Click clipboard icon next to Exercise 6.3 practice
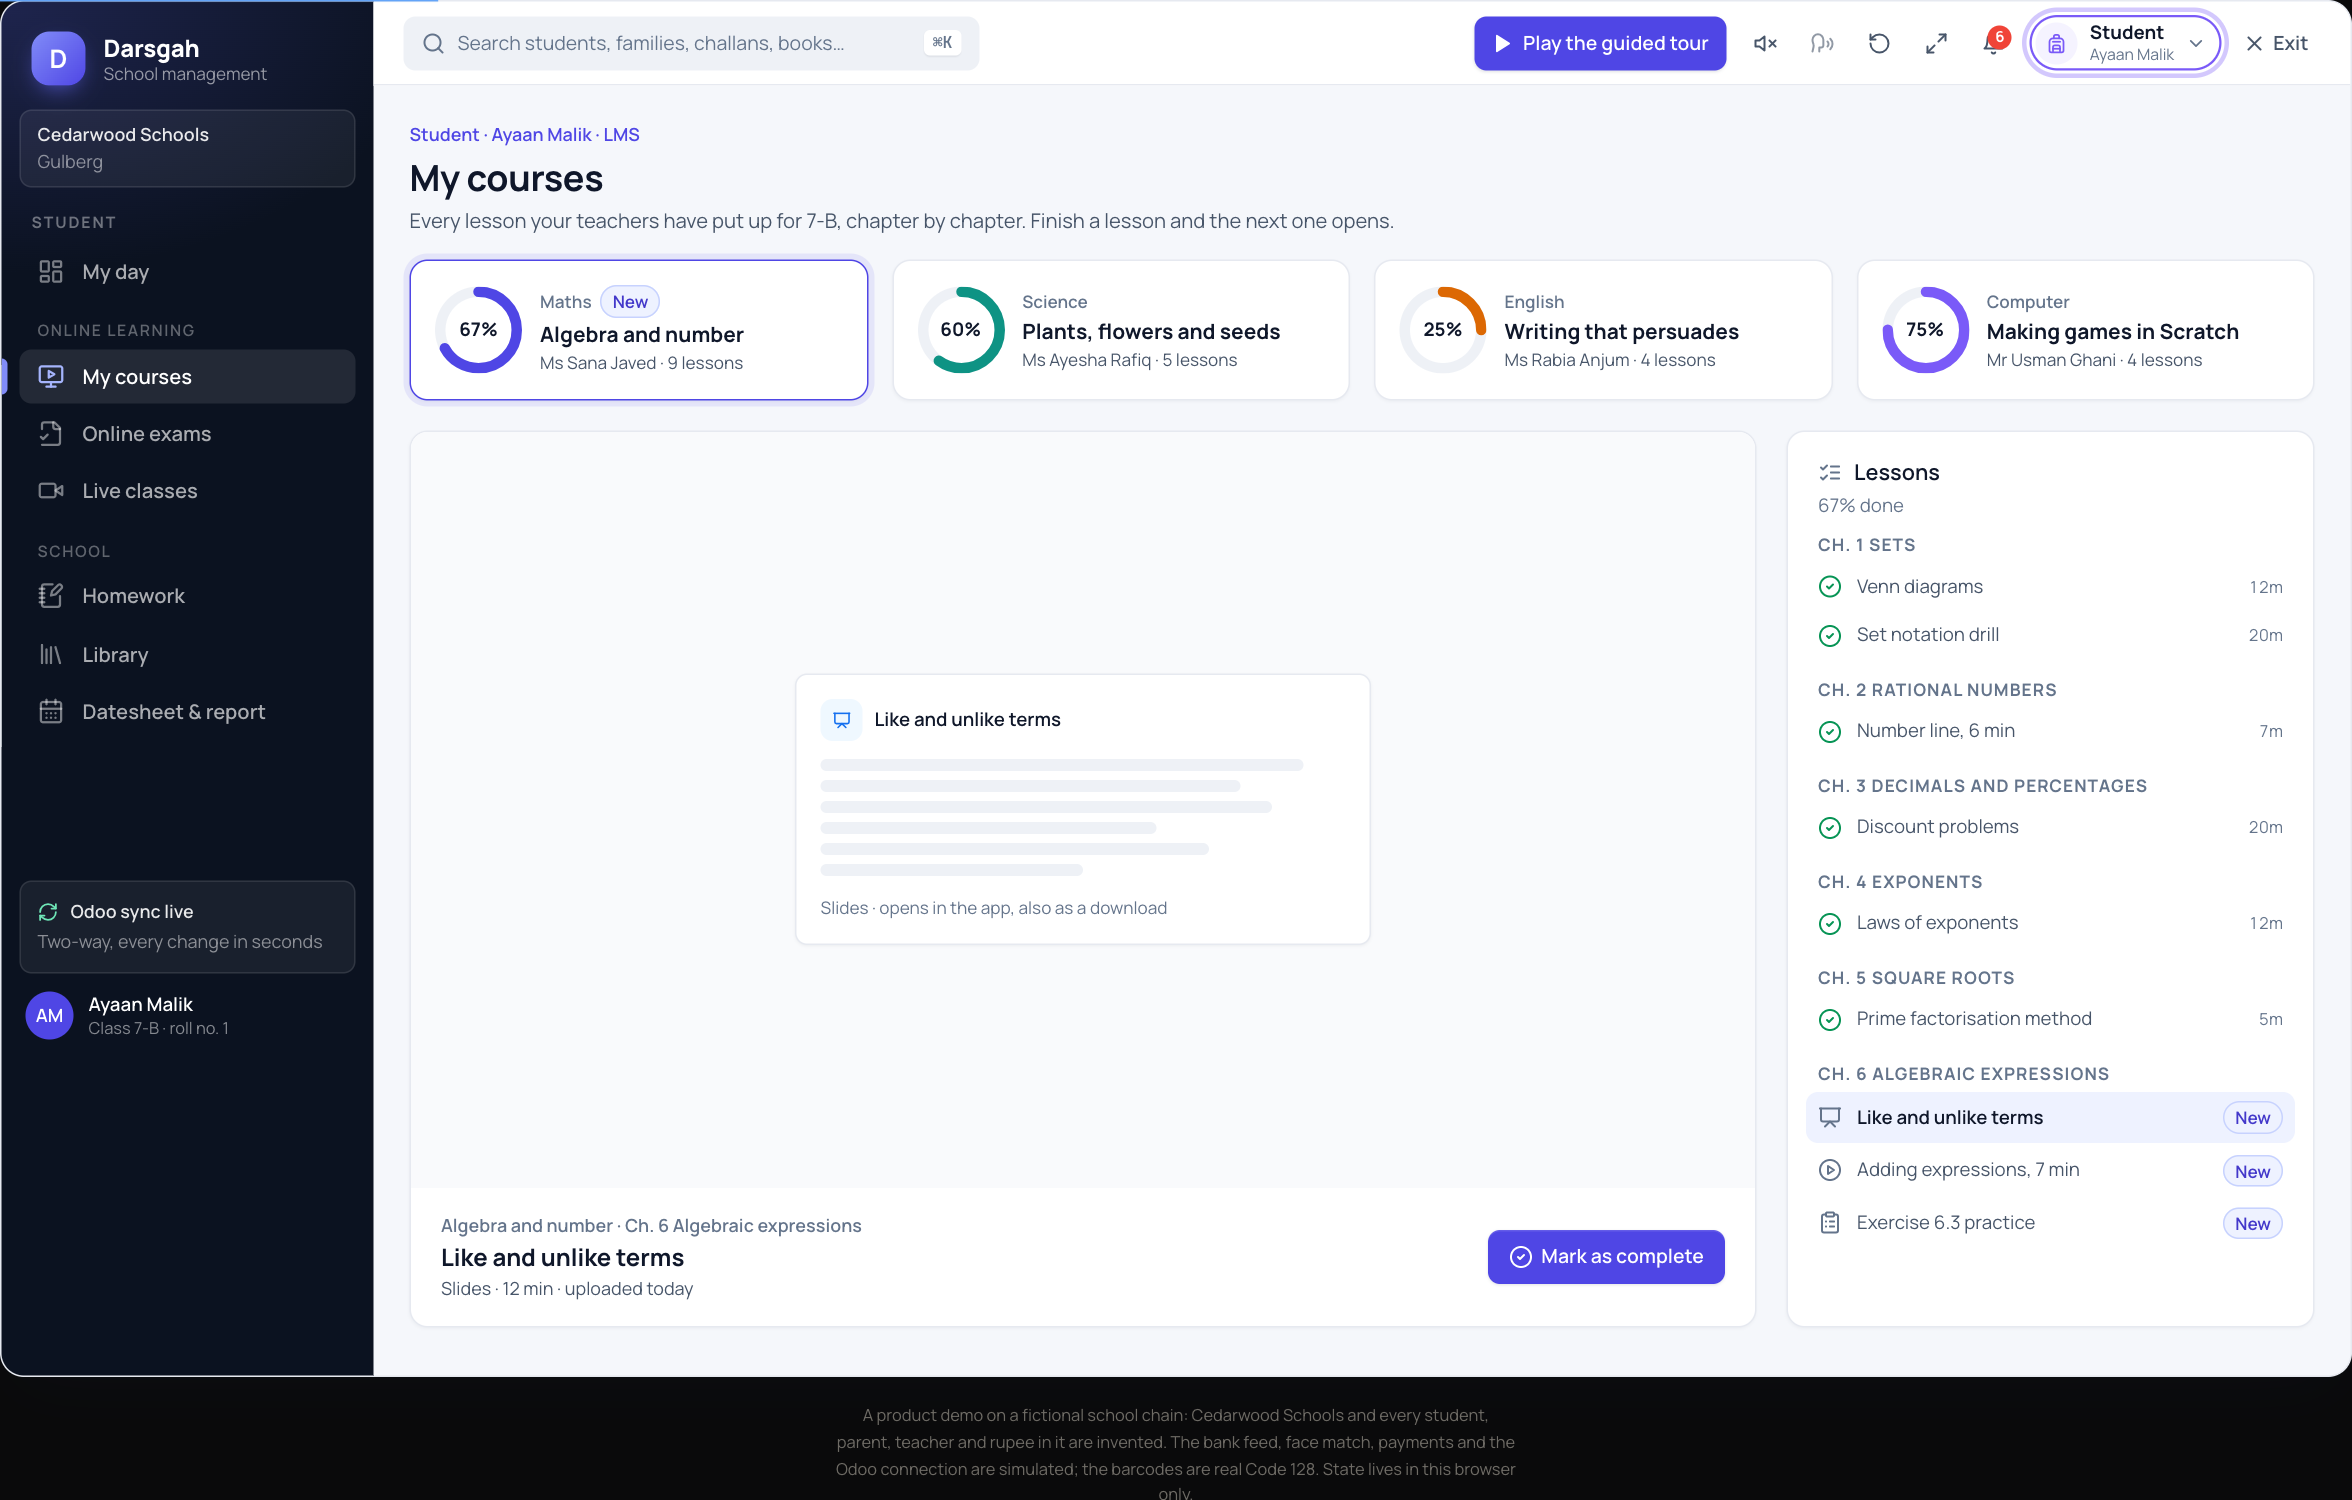 pos(1830,1223)
